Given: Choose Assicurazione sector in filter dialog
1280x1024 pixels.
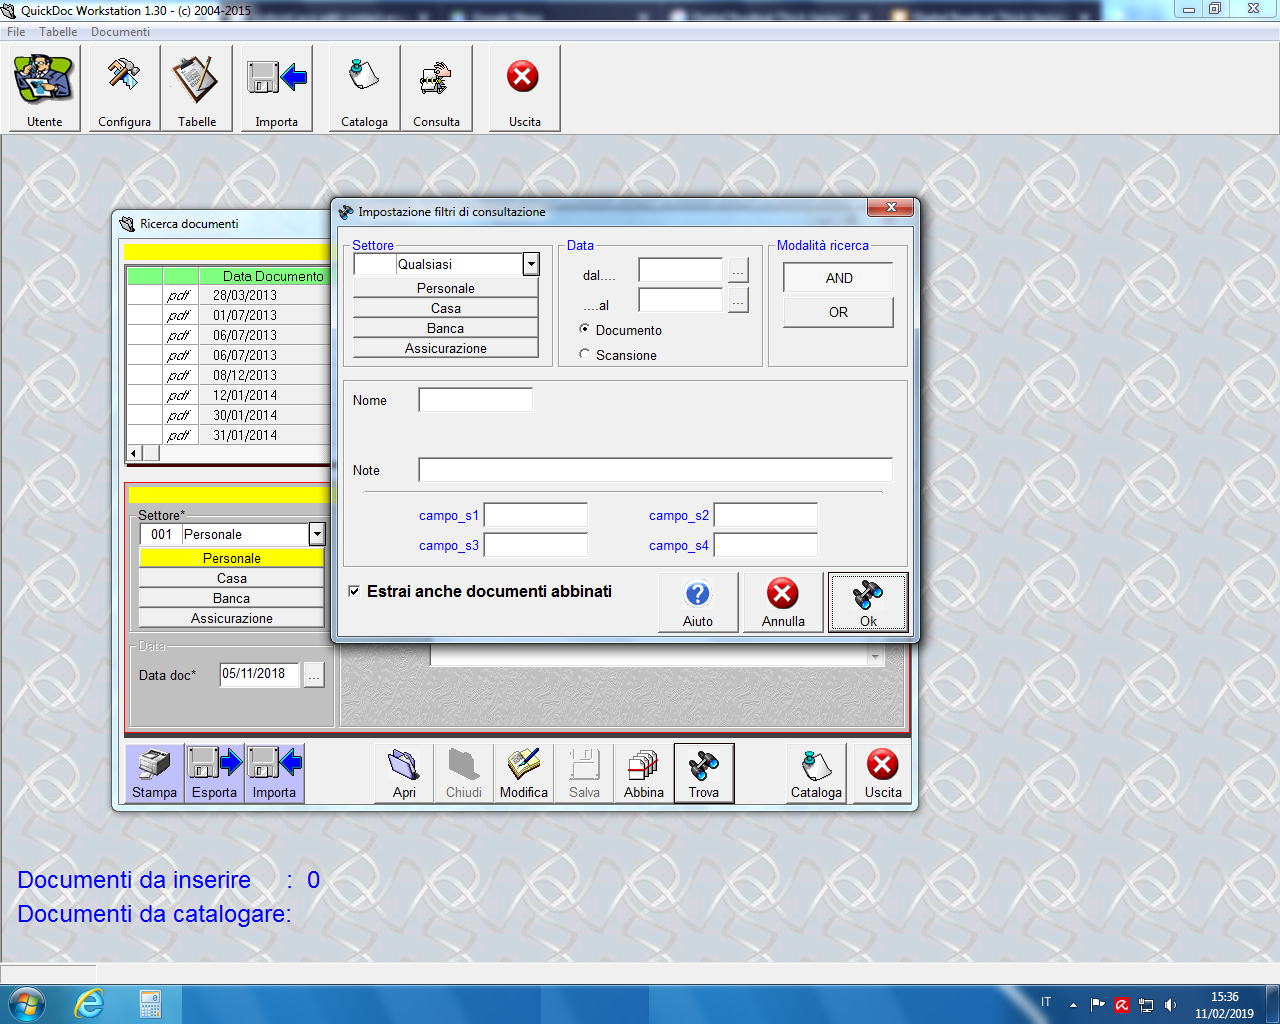Looking at the screenshot, I should [x=446, y=348].
